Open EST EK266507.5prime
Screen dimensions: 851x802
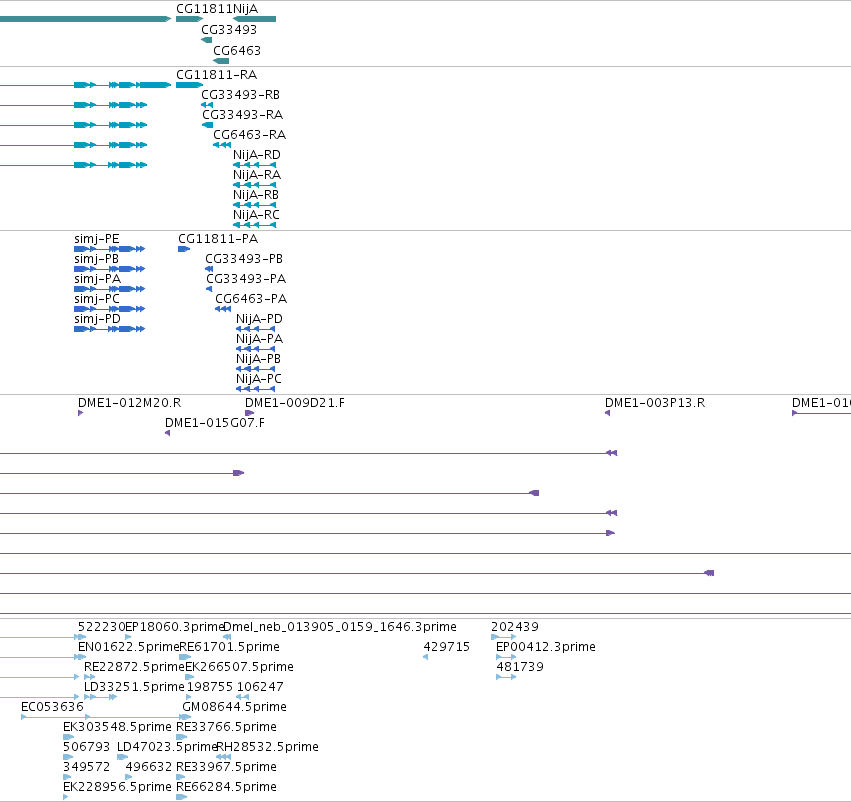(239, 667)
